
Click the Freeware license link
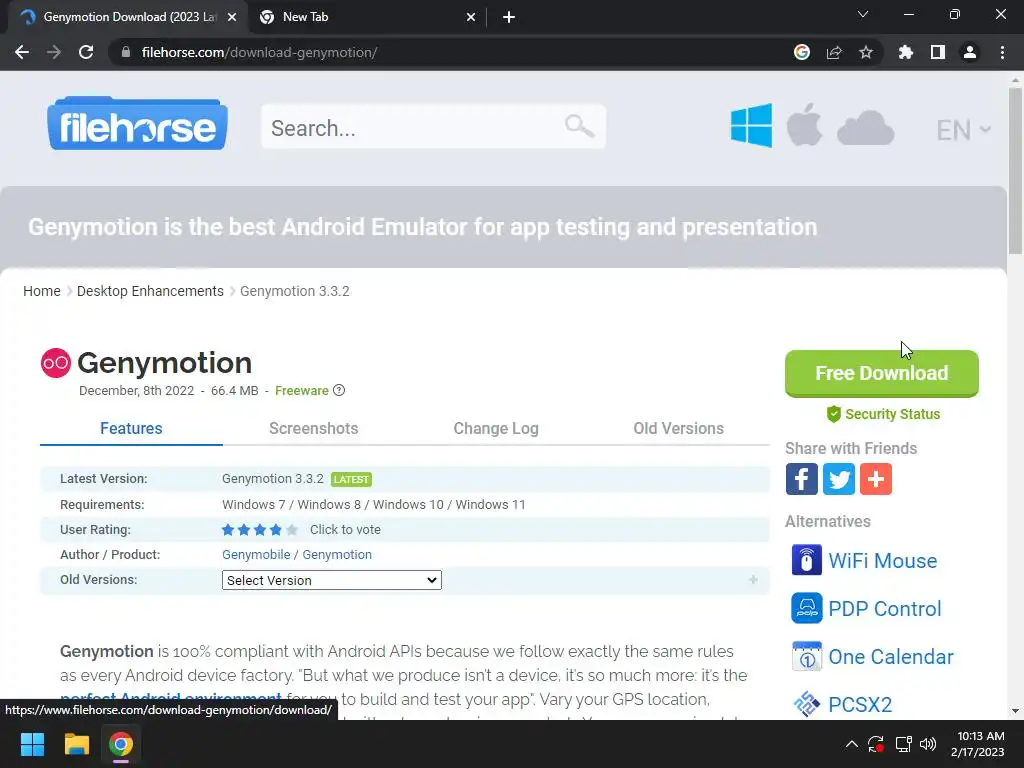pyautogui.click(x=302, y=391)
